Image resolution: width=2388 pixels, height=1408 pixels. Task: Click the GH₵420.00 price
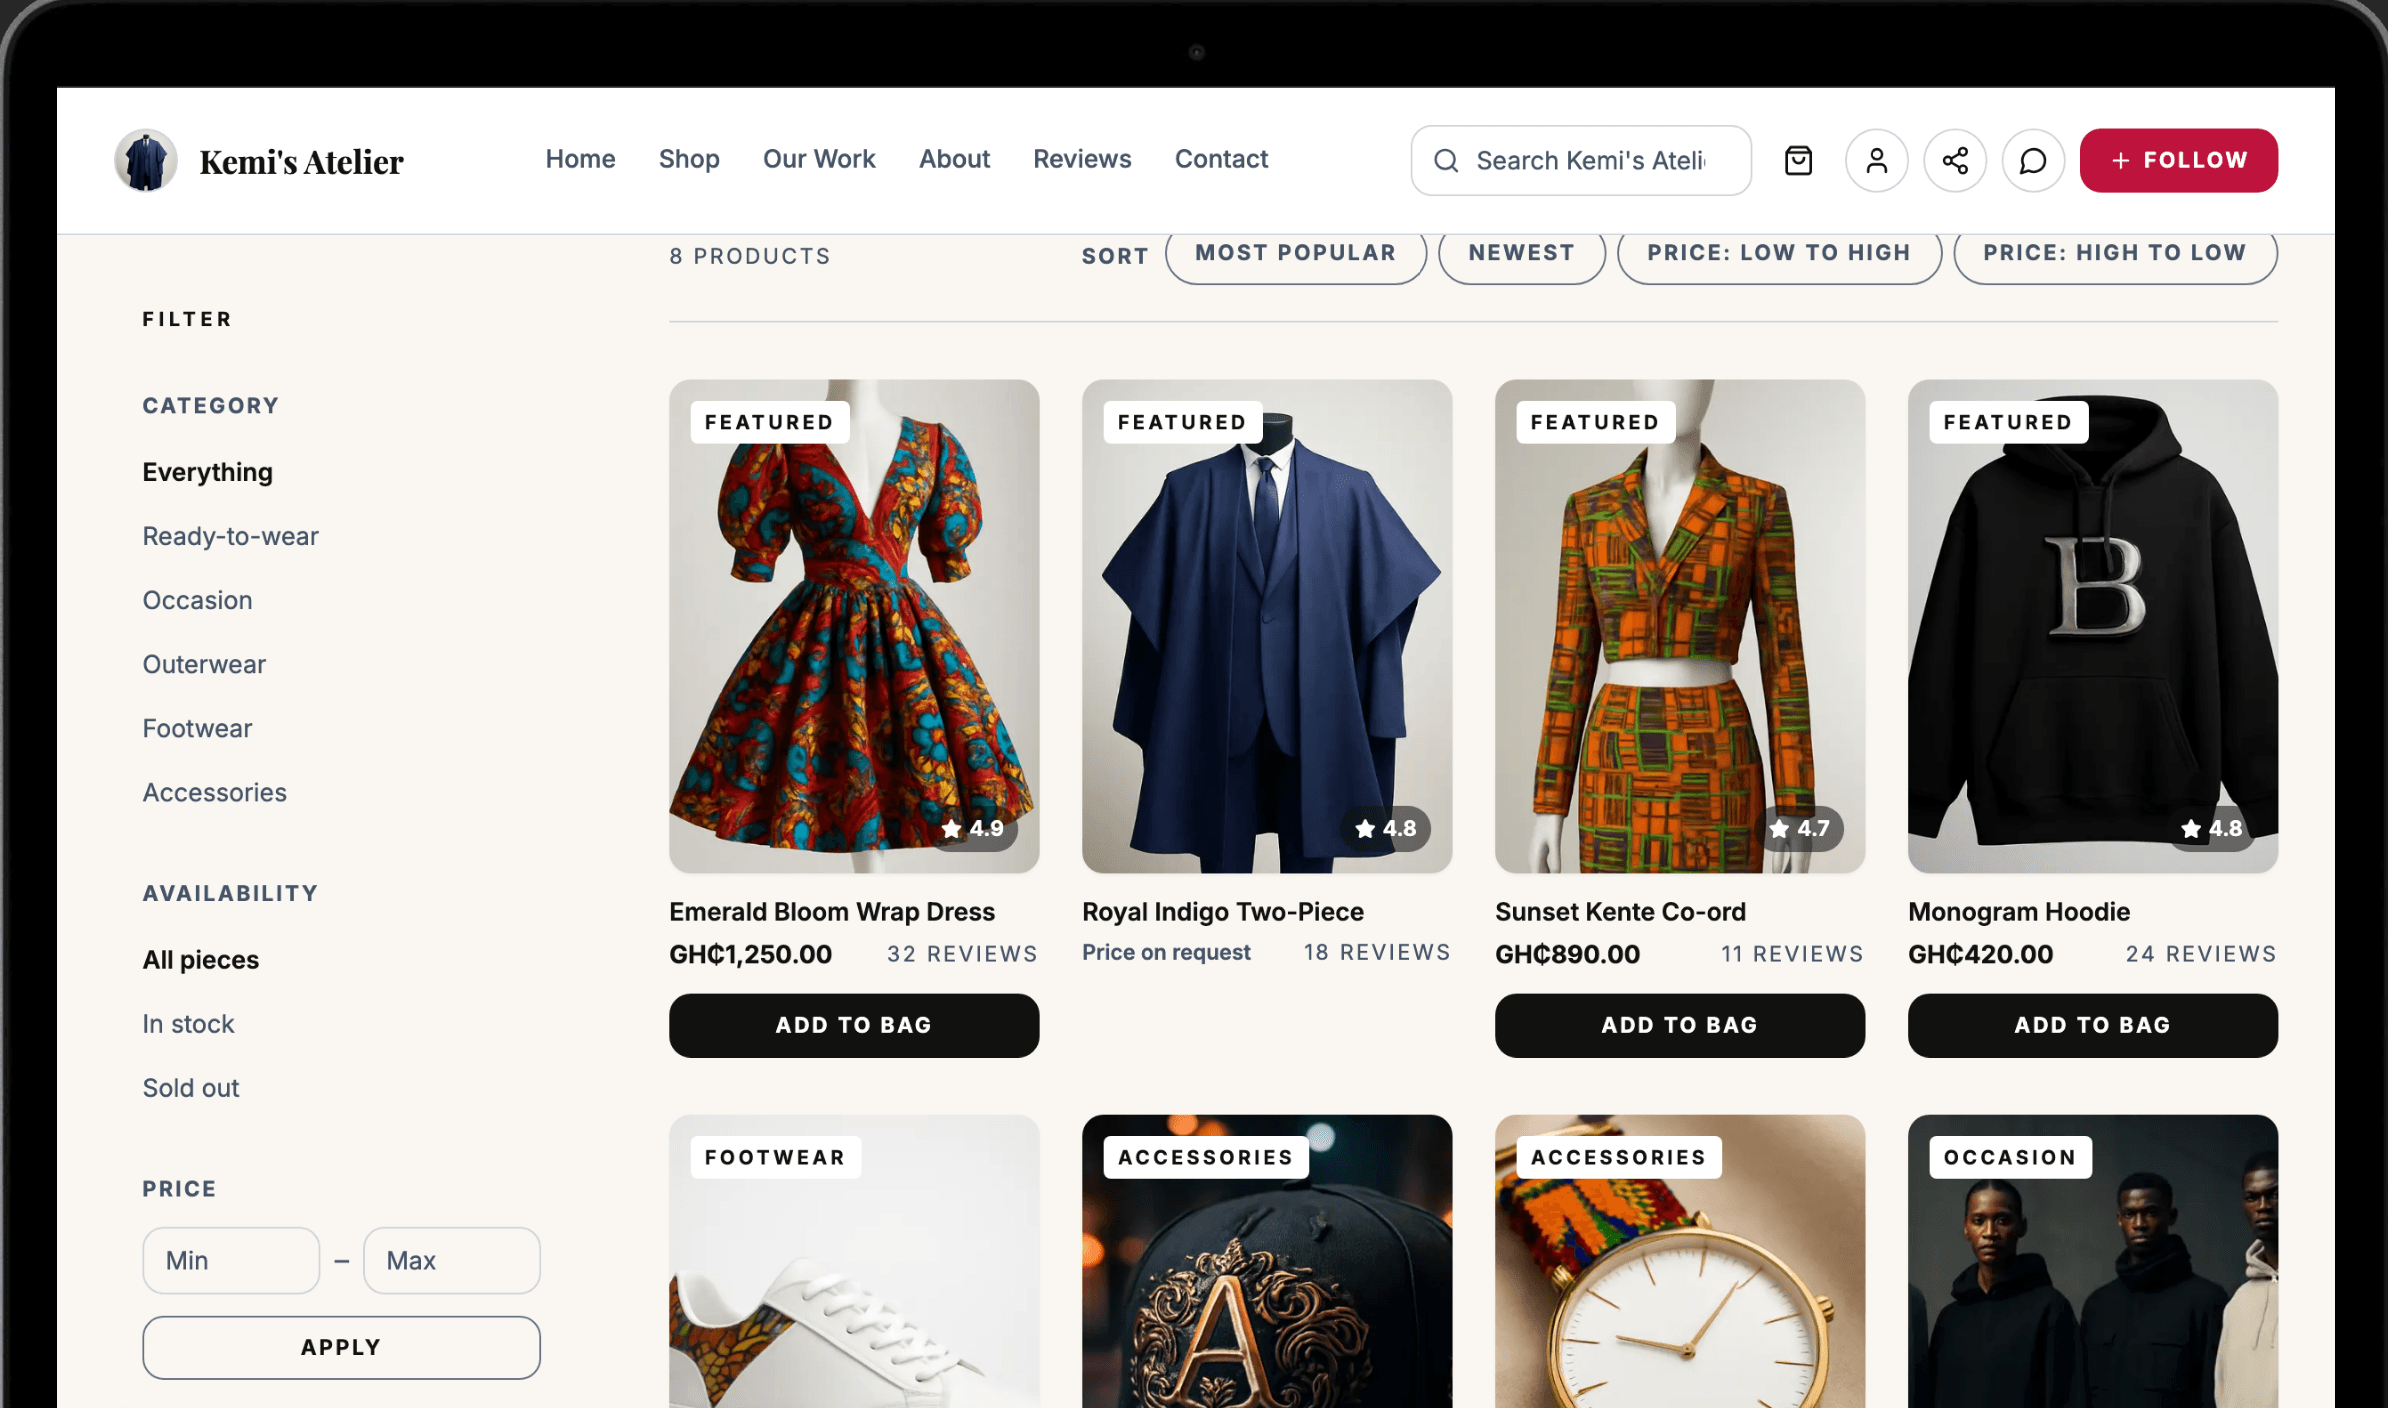coord(1980,954)
